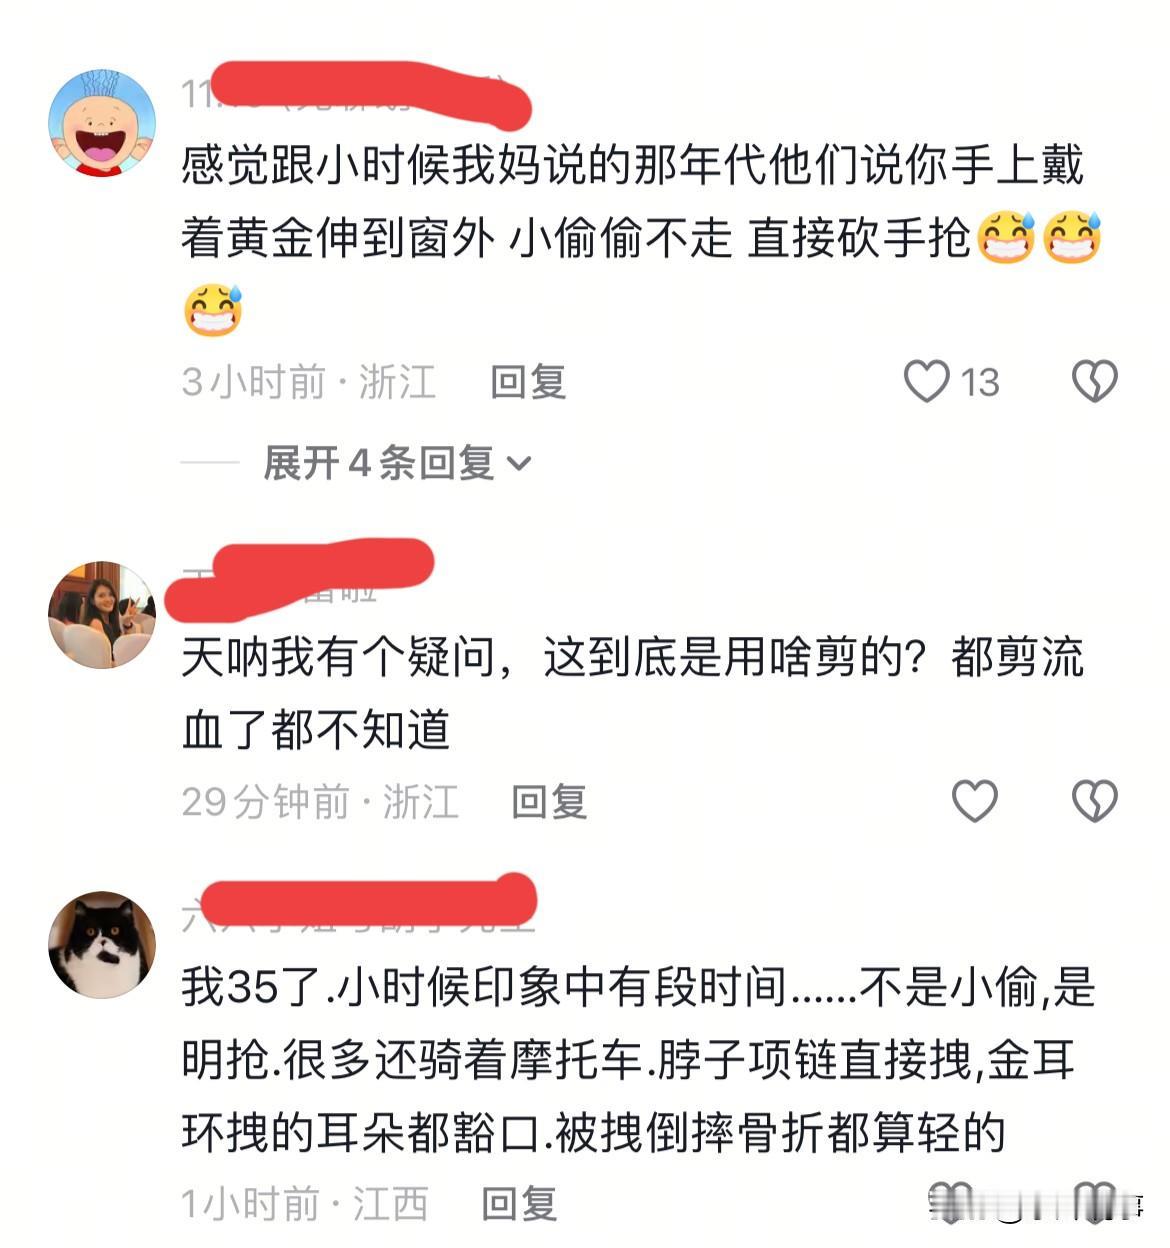Viewport: 1170px width, 1248px height.
Task: Select the comment text beginning 感觉跟小时候我妈说
Action: click(641, 238)
